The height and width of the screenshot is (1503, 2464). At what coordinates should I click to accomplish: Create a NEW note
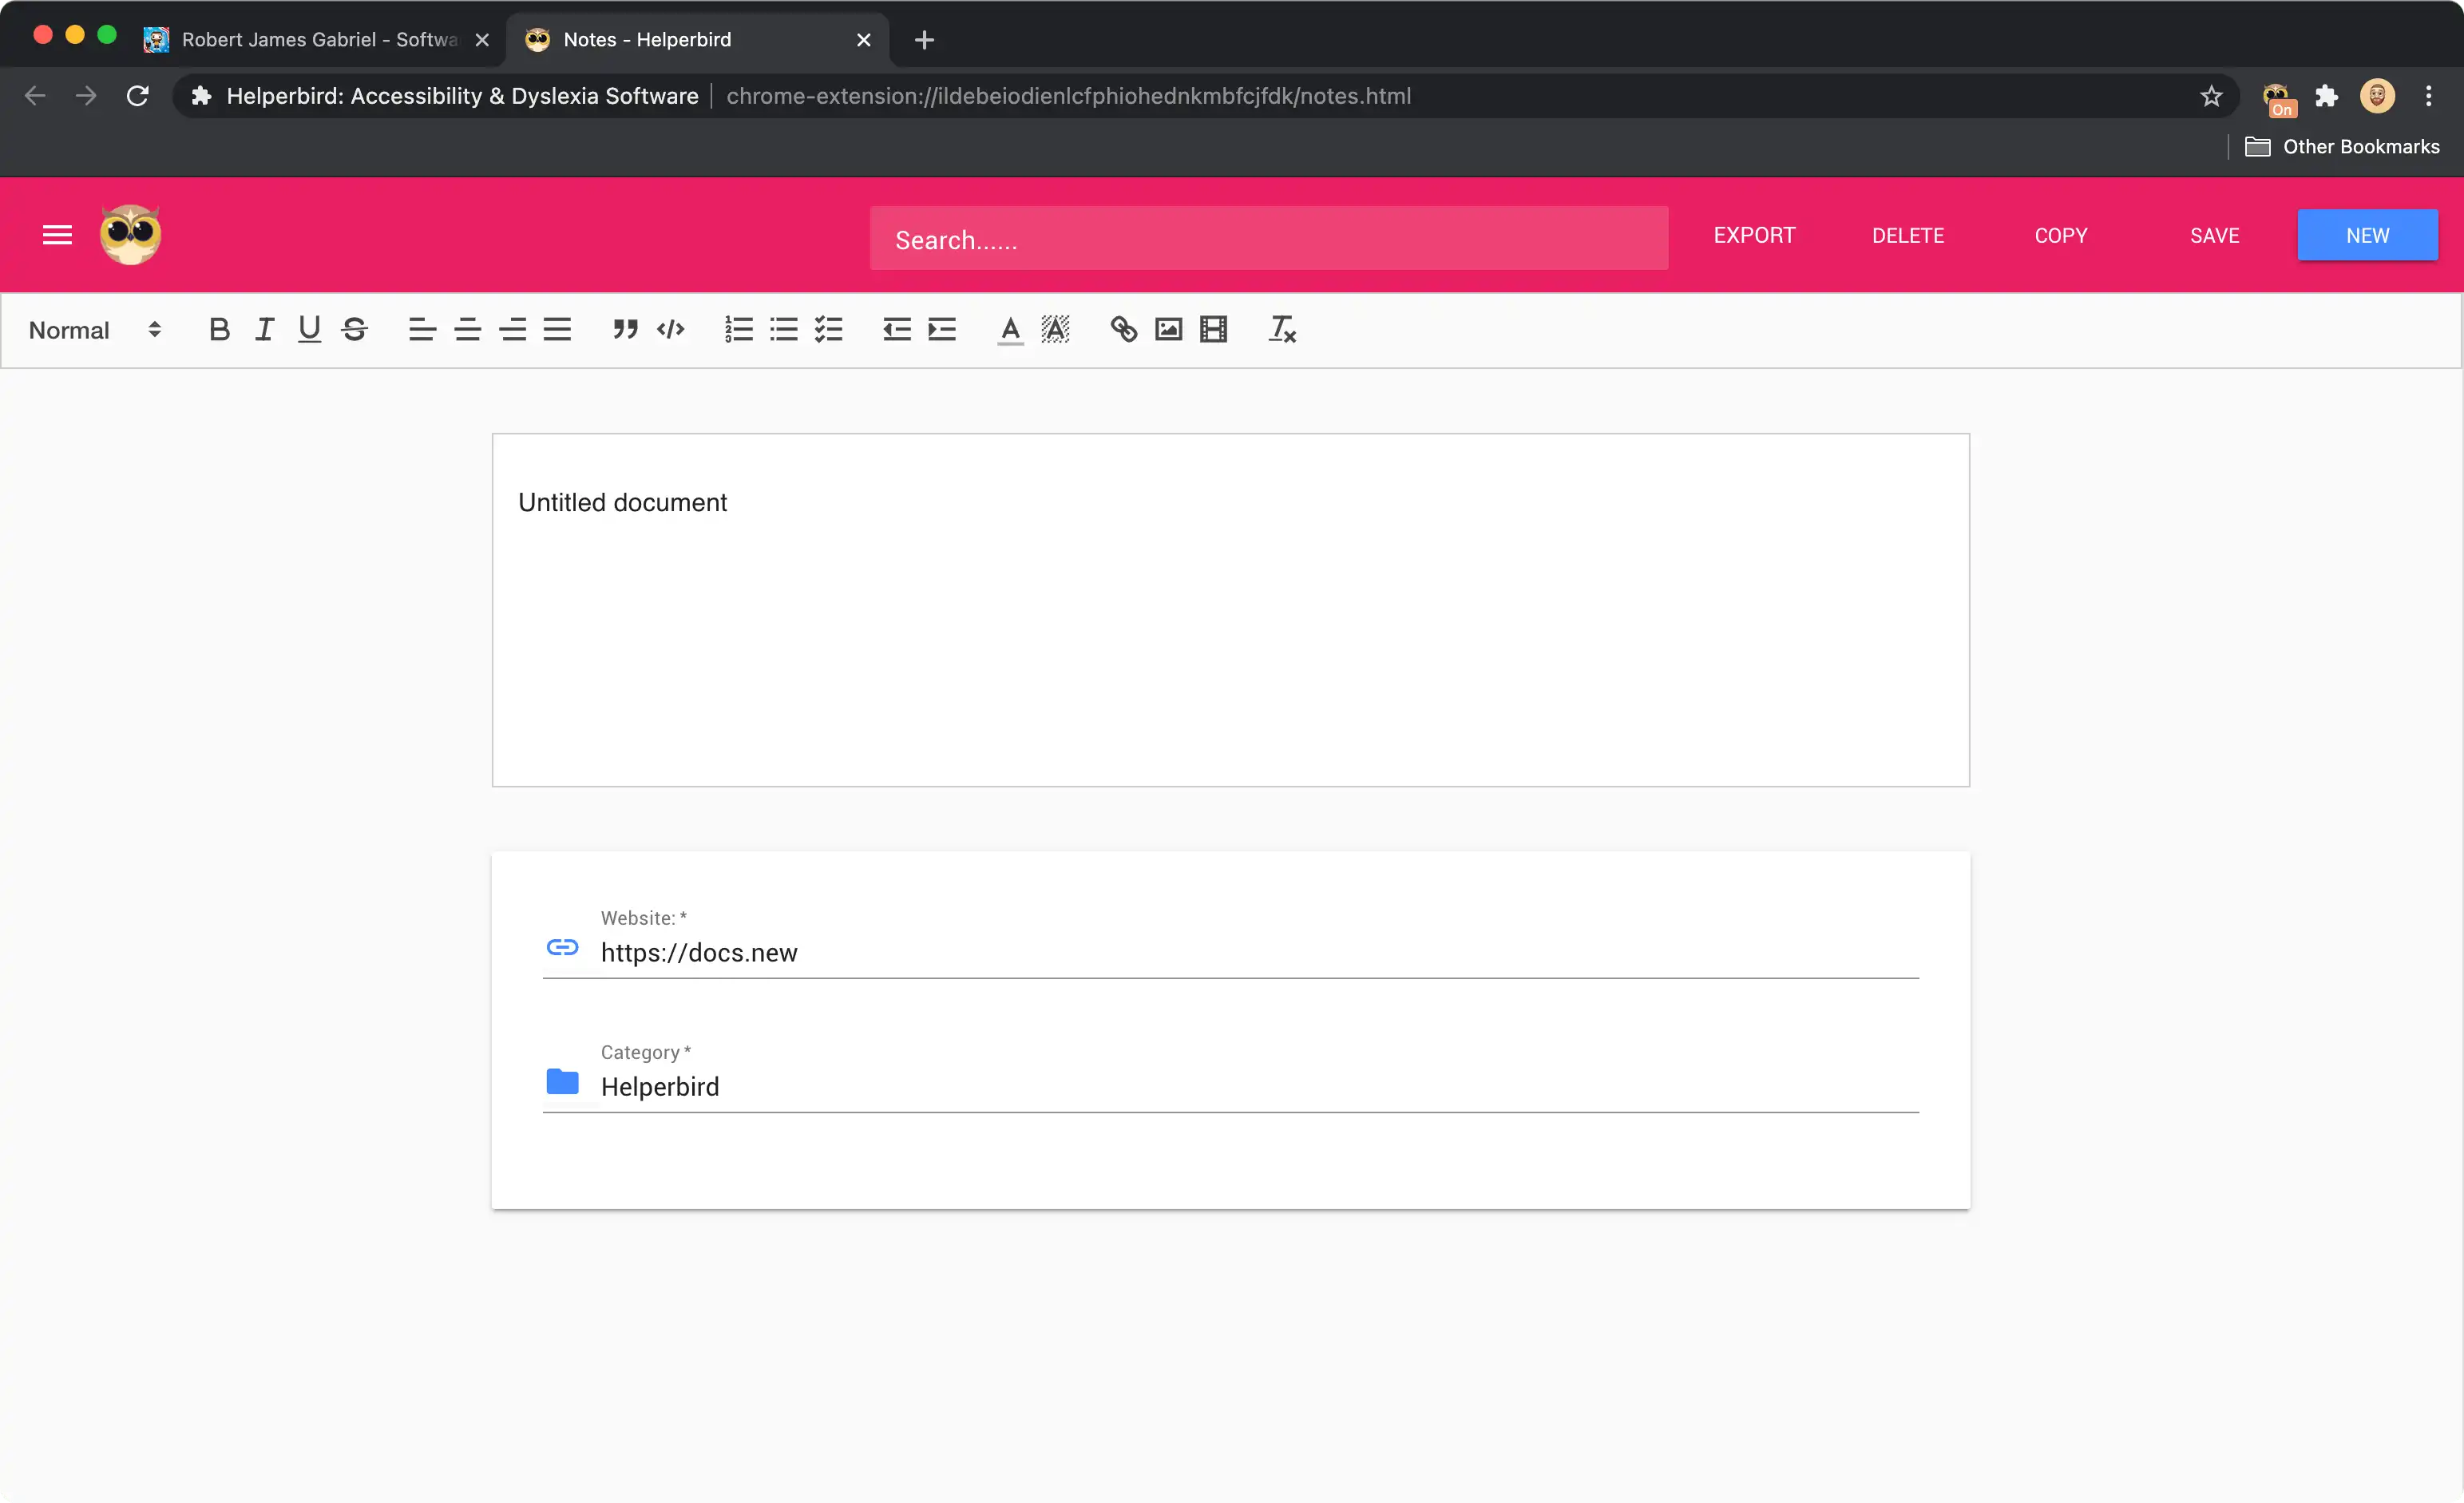coord(2367,235)
